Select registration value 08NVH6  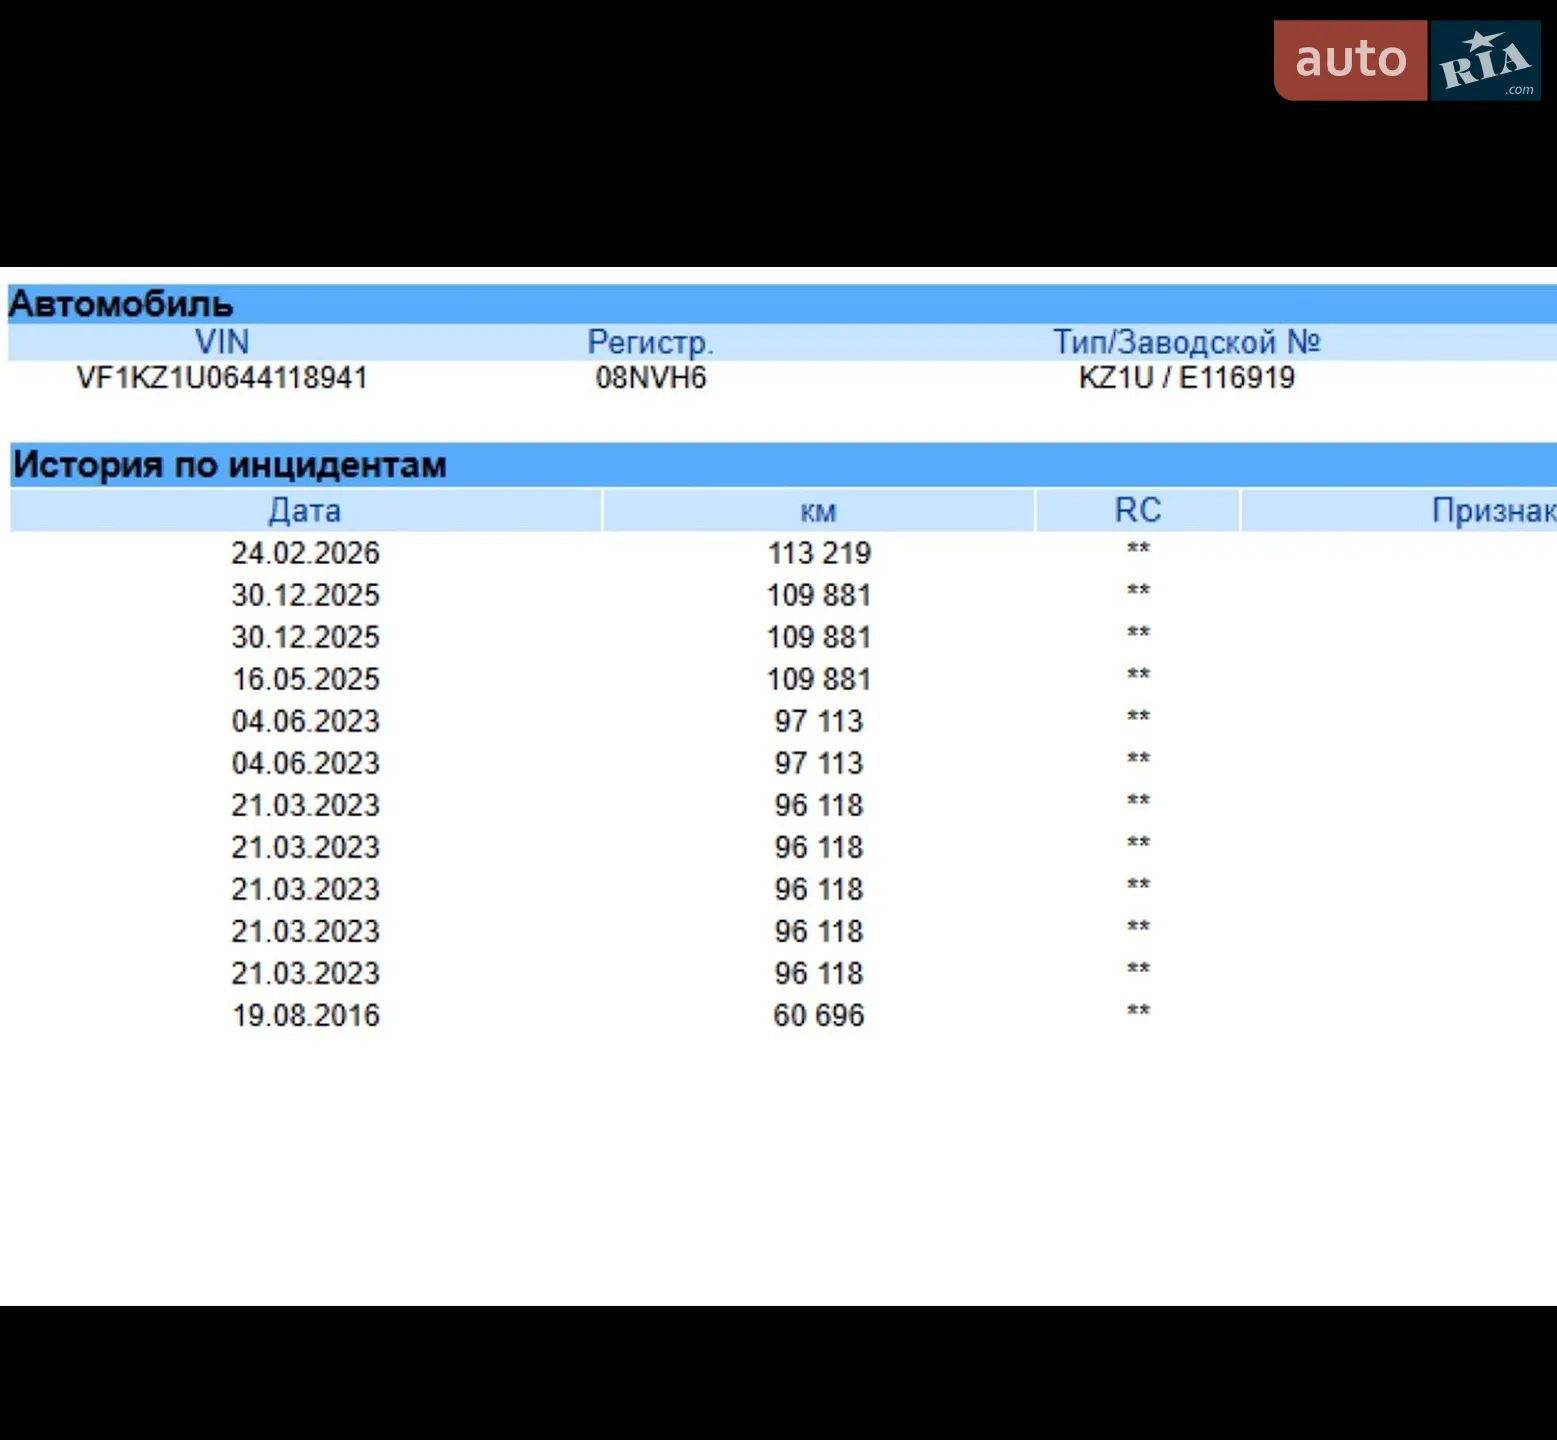[651, 378]
